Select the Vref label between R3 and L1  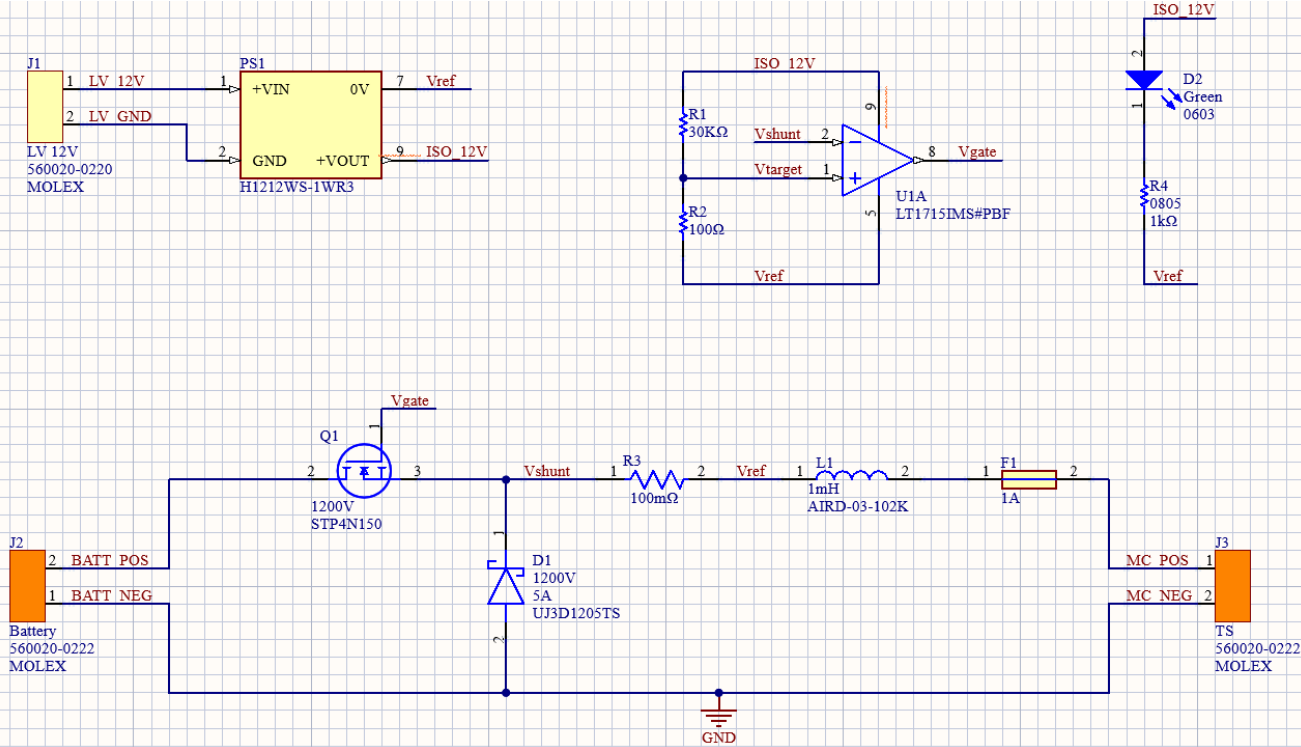pos(751,471)
